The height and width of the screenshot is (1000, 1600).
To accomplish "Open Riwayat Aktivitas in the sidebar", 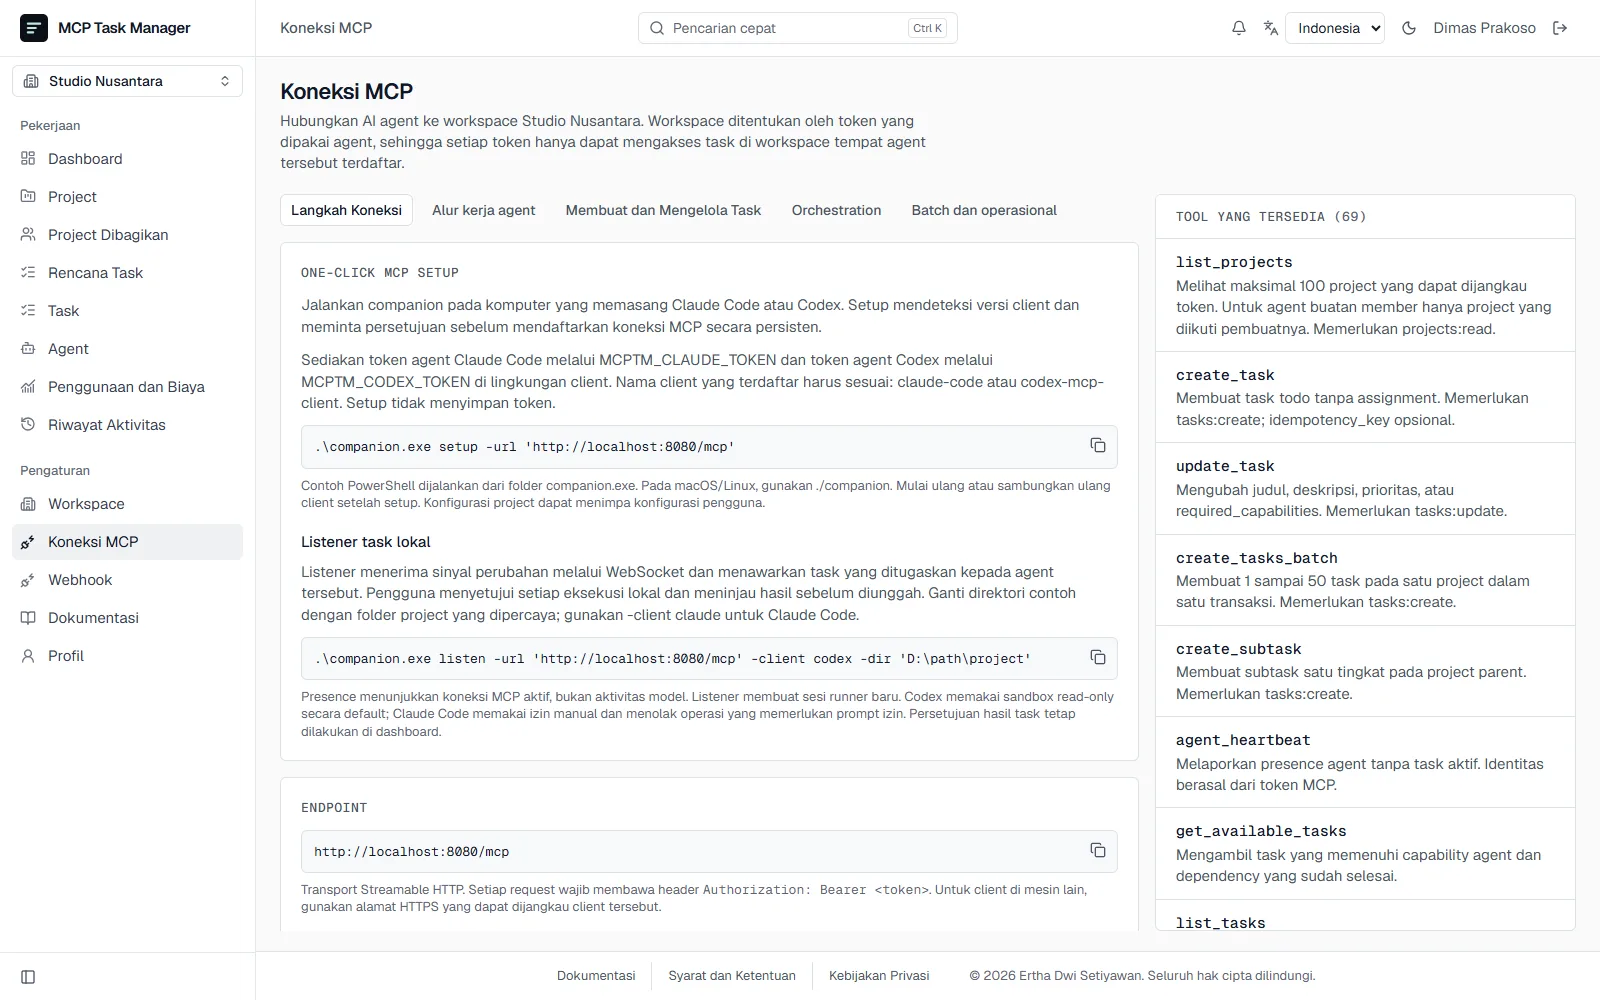I will 127,425.
